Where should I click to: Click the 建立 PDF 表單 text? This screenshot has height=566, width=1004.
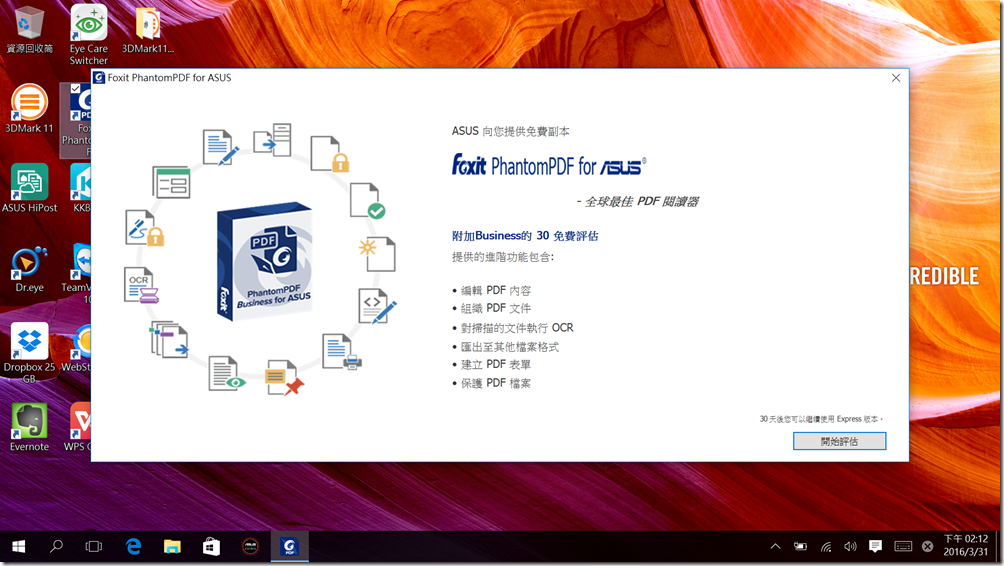[496, 365]
